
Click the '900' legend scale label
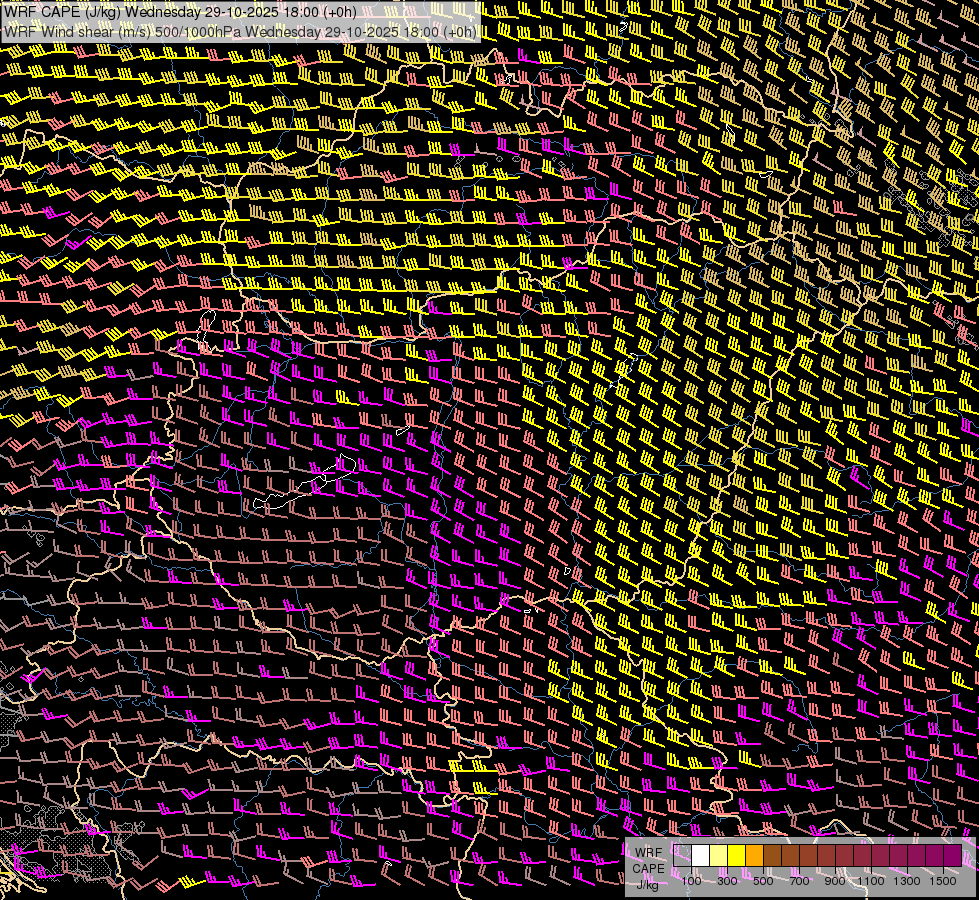tap(835, 881)
